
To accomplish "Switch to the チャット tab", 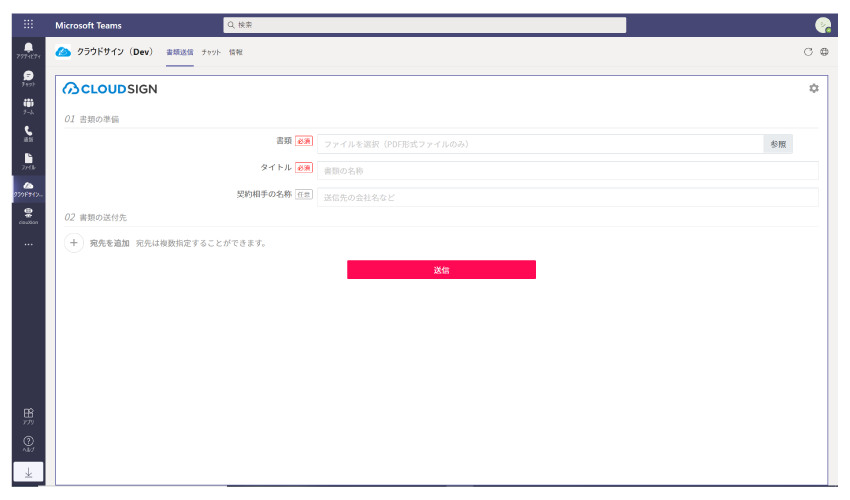I will pos(211,53).
